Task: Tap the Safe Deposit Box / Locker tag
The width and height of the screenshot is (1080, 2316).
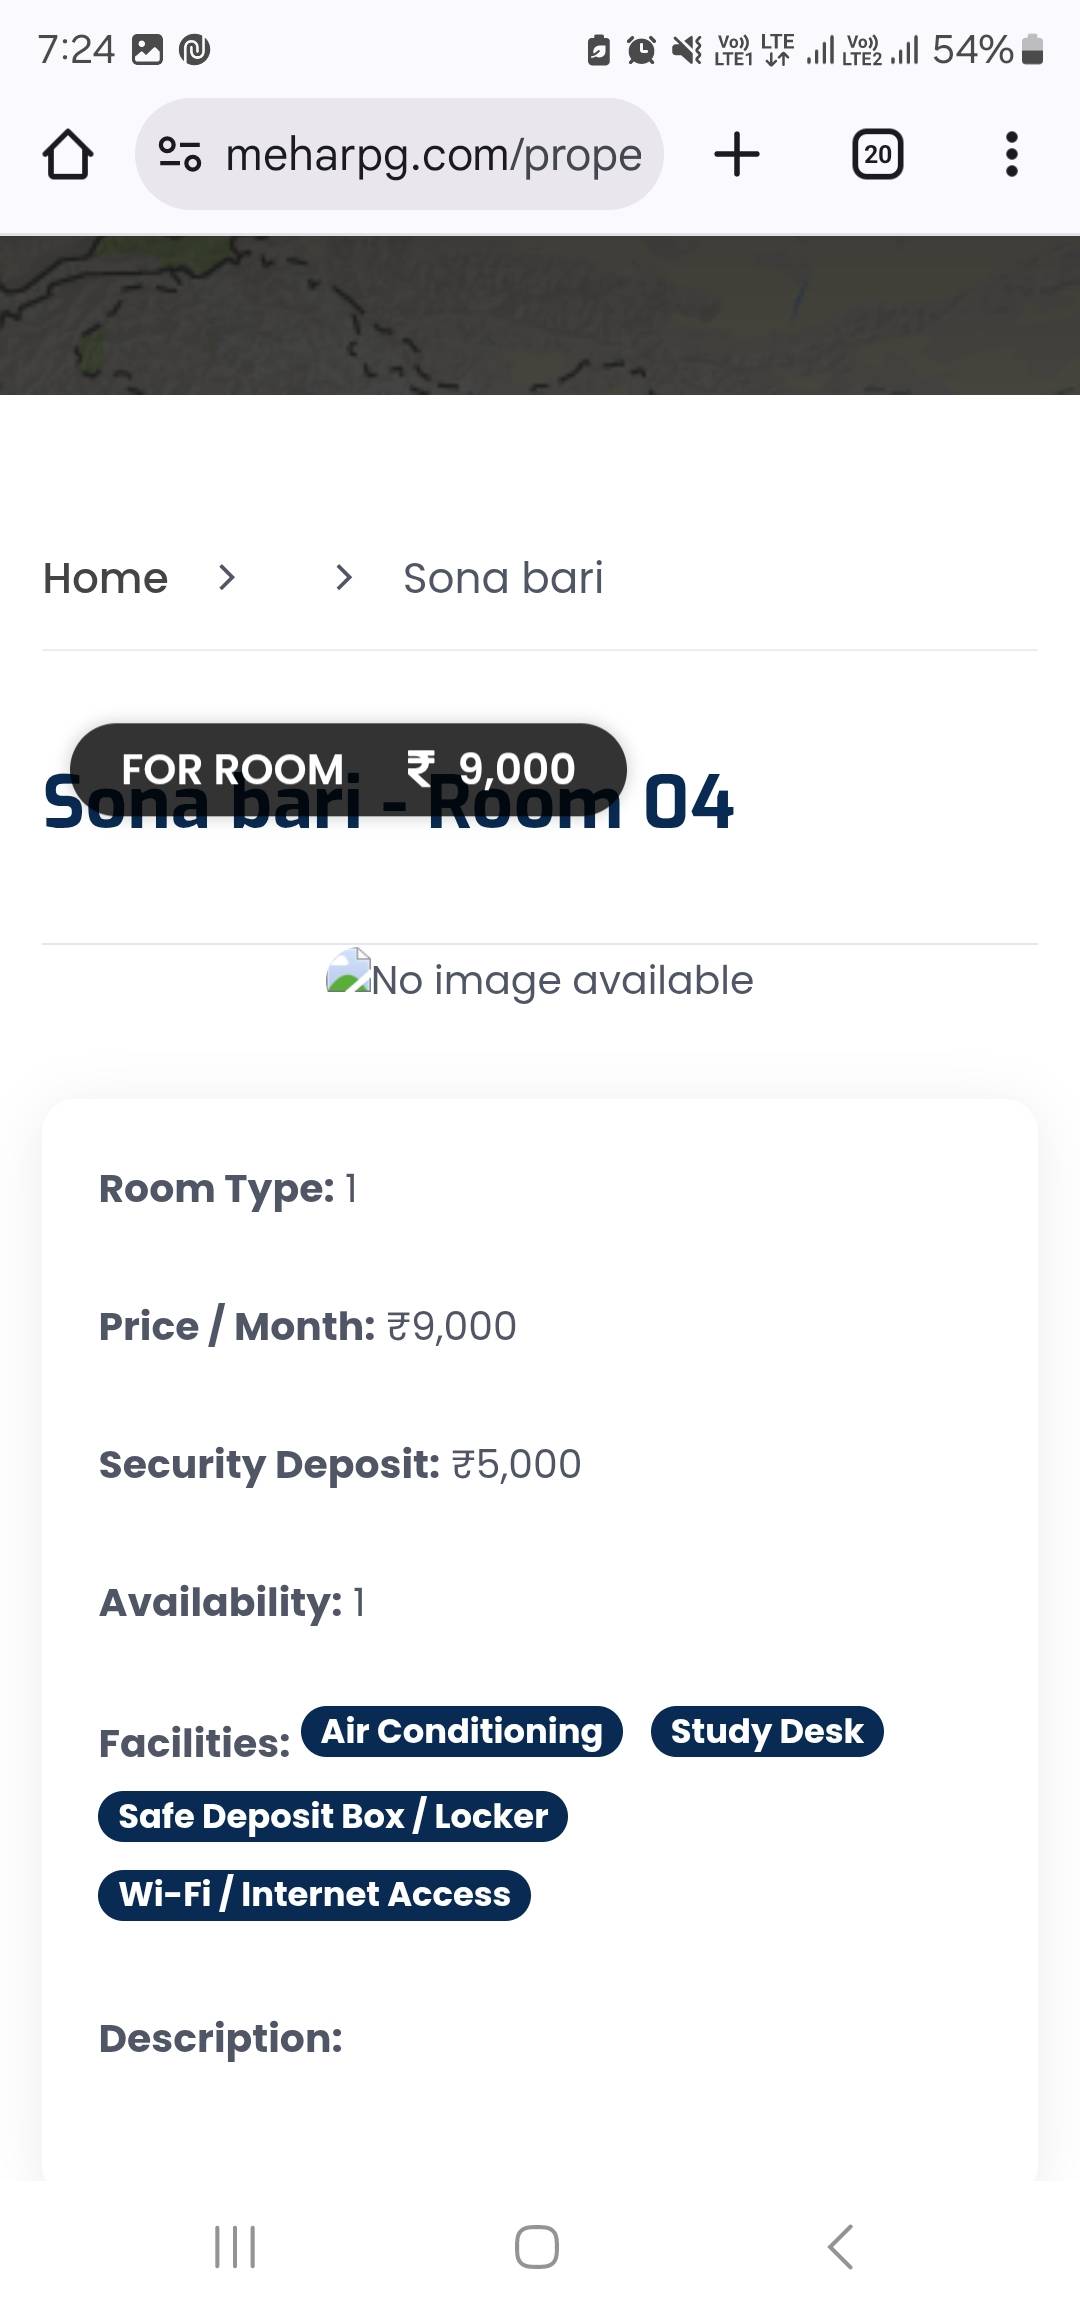Action: point(333,1816)
